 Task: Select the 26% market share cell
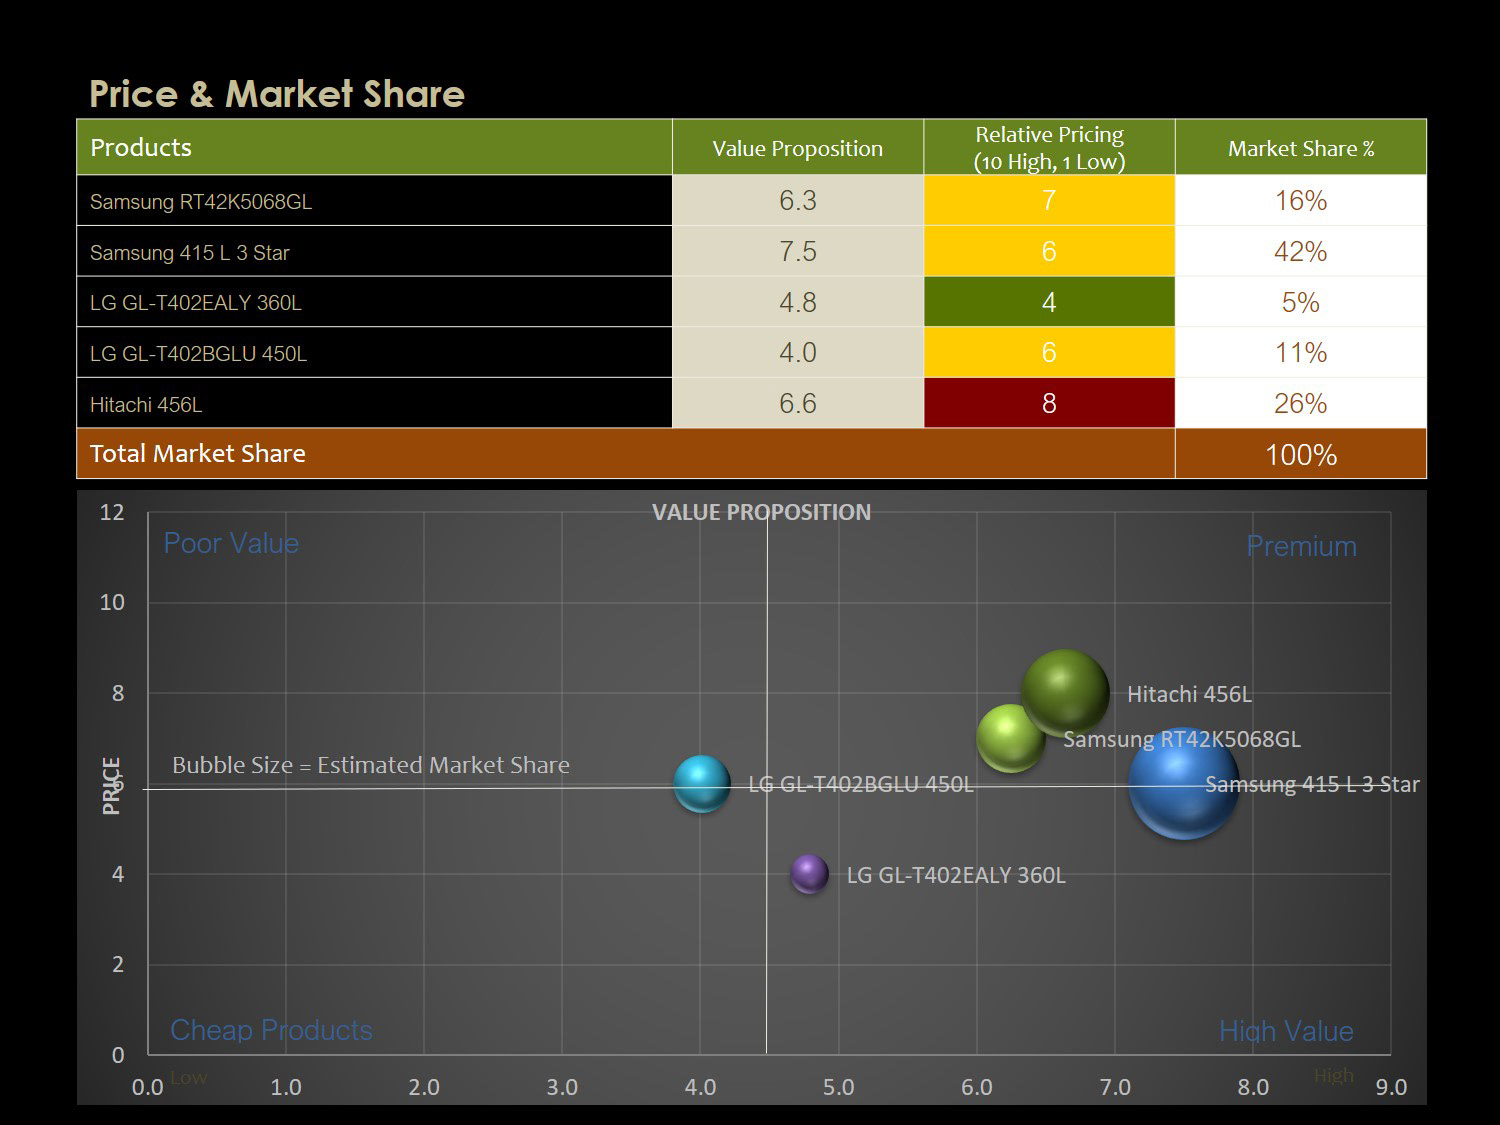coord(1301,403)
